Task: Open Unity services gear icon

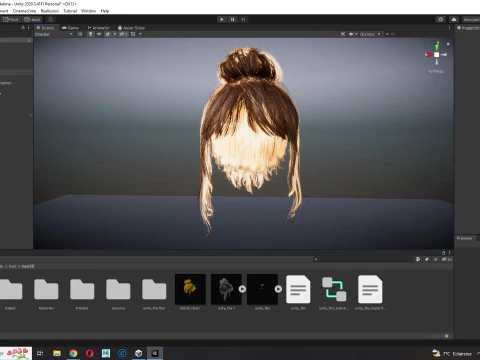Action: tap(441, 19)
